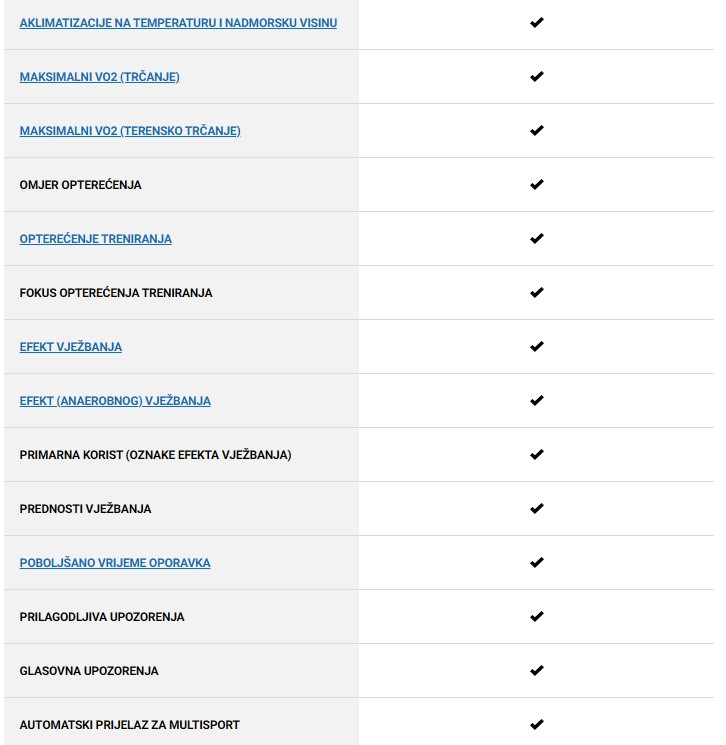Click checkmark for Opterećenje treniranja row
This screenshot has width=726, height=745.
click(x=537, y=238)
